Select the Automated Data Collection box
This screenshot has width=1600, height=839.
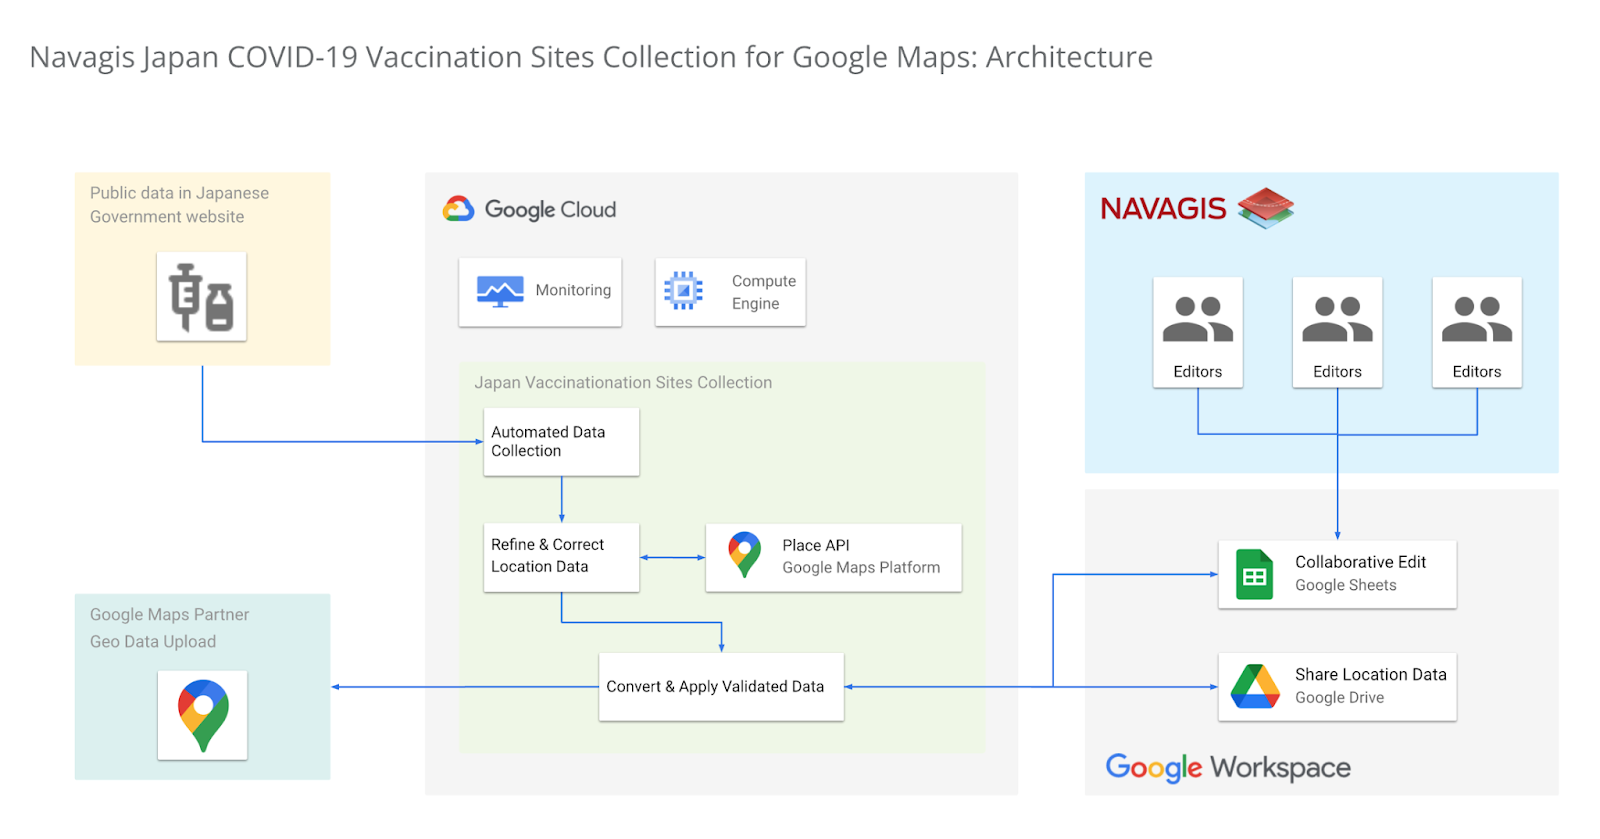(561, 441)
